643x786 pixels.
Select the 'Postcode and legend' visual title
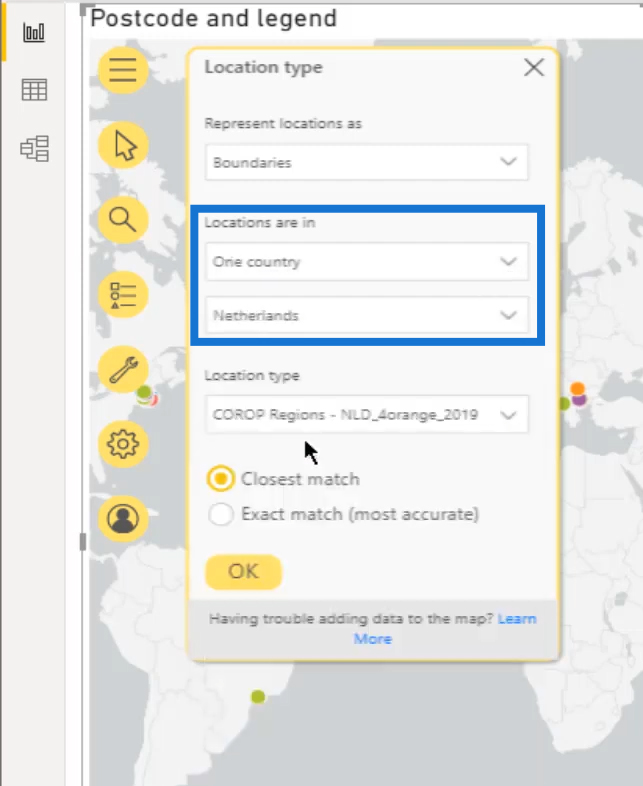tap(213, 19)
